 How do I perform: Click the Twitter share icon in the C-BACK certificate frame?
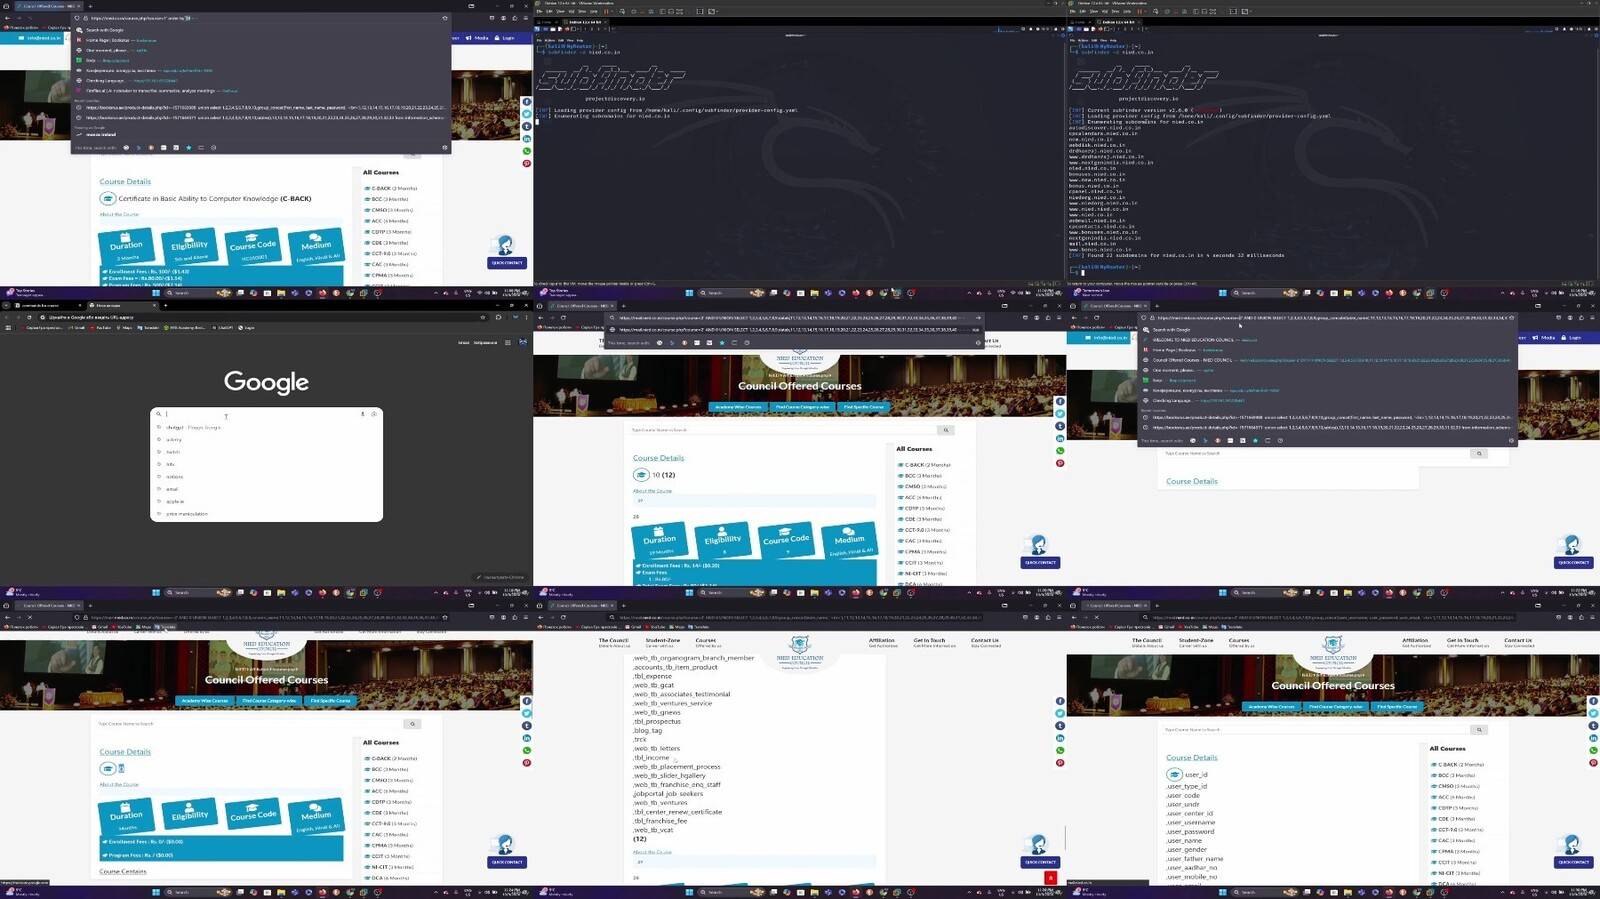527,114
